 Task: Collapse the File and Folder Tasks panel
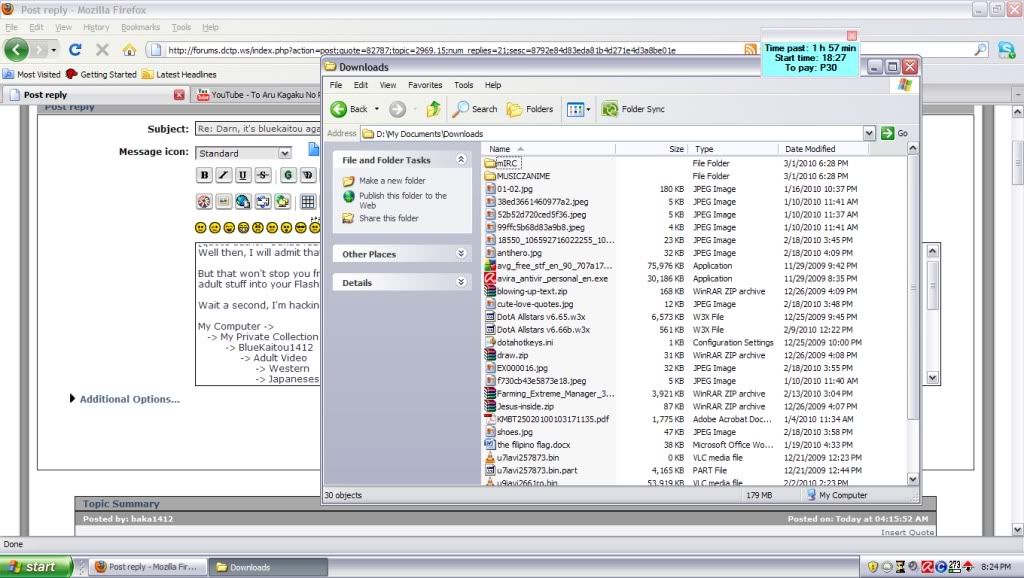coord(461,159)
